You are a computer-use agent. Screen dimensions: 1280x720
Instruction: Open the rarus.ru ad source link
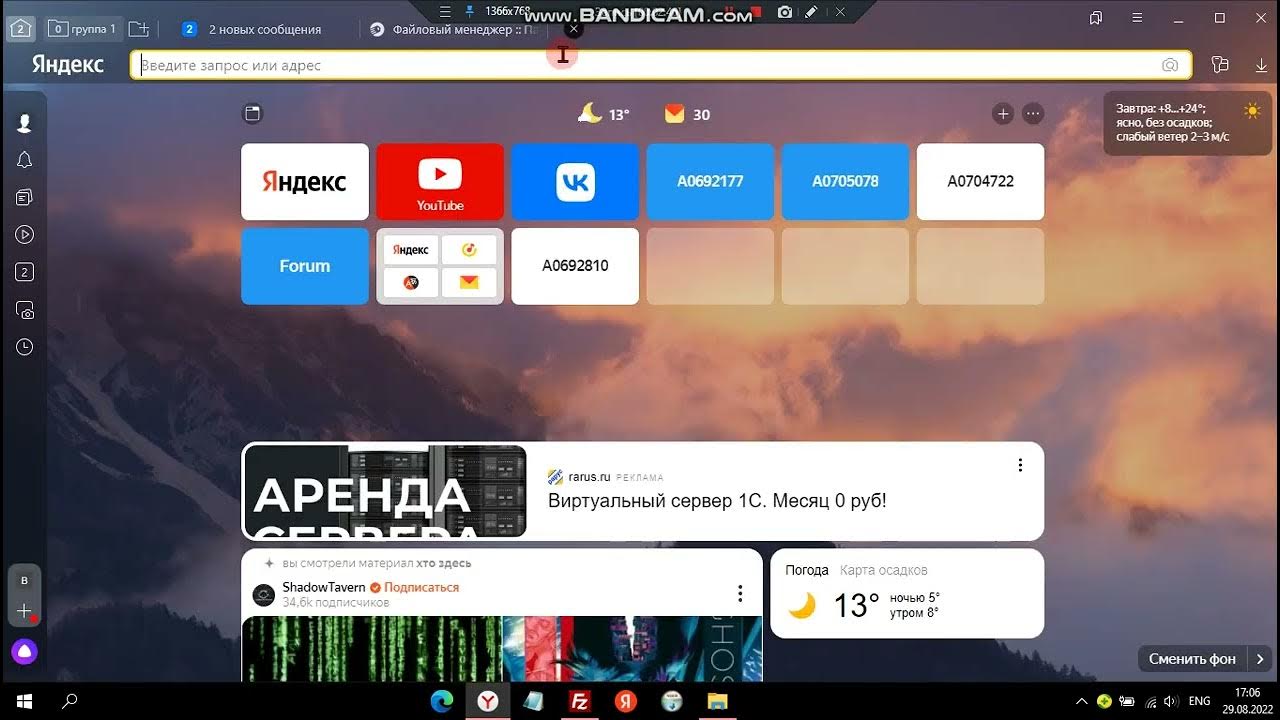589,477
